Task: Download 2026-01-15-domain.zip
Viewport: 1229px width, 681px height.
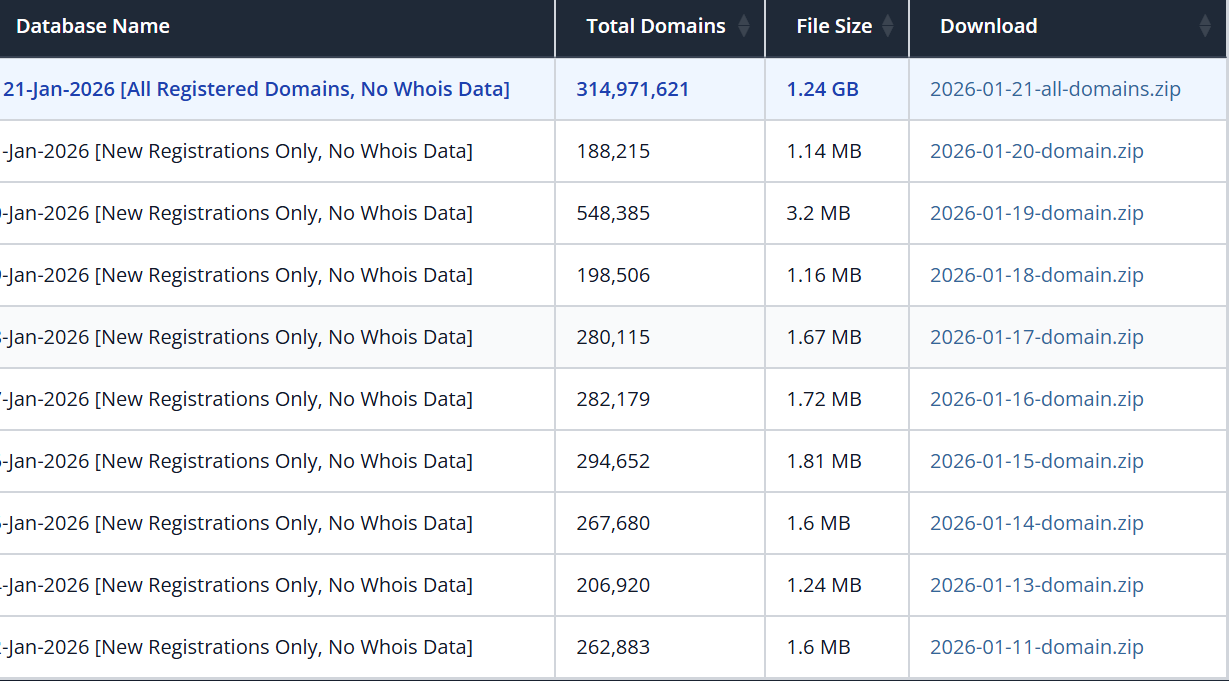Action: pos(1037,461)
